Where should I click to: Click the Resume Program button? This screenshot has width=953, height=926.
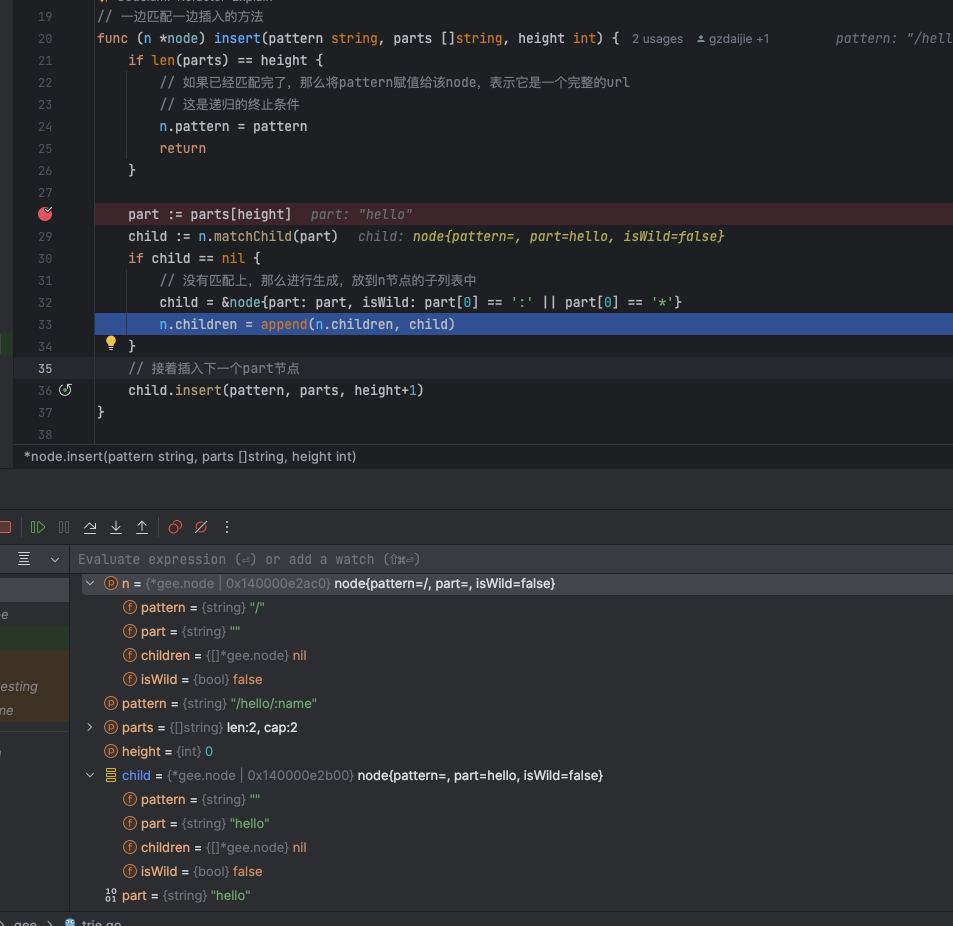tap(38, 527)
